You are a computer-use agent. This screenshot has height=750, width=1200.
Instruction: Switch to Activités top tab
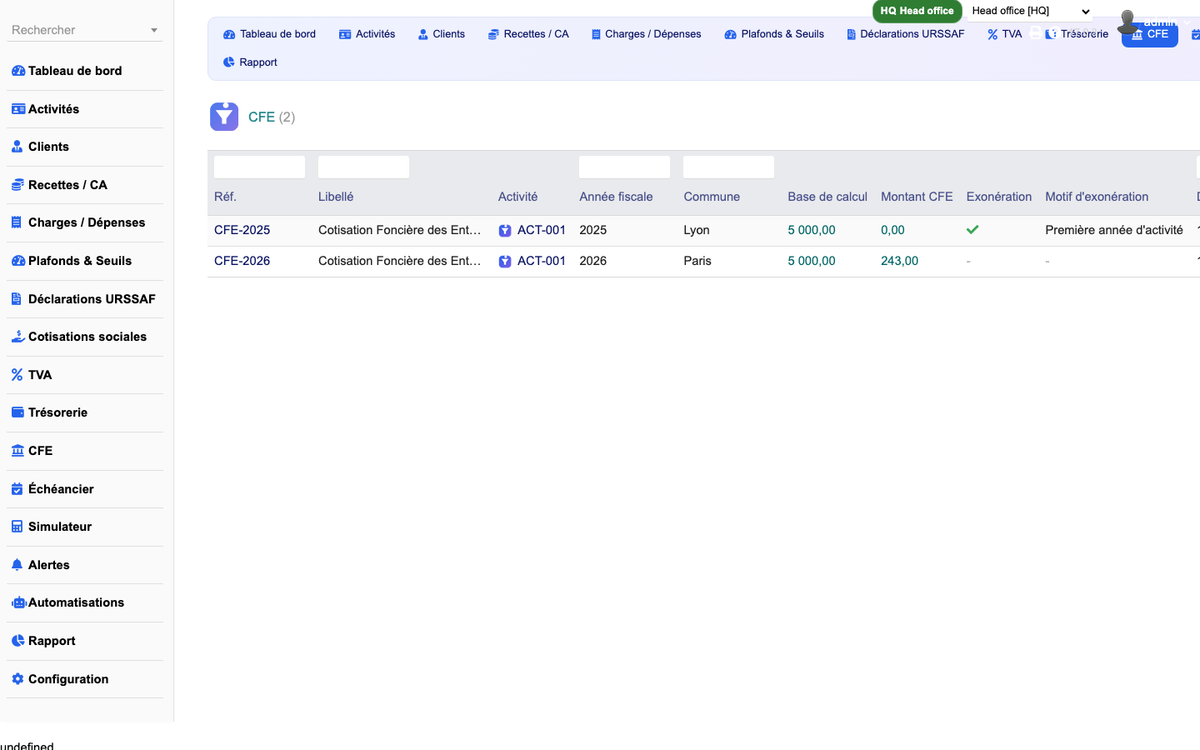(367, 34)
